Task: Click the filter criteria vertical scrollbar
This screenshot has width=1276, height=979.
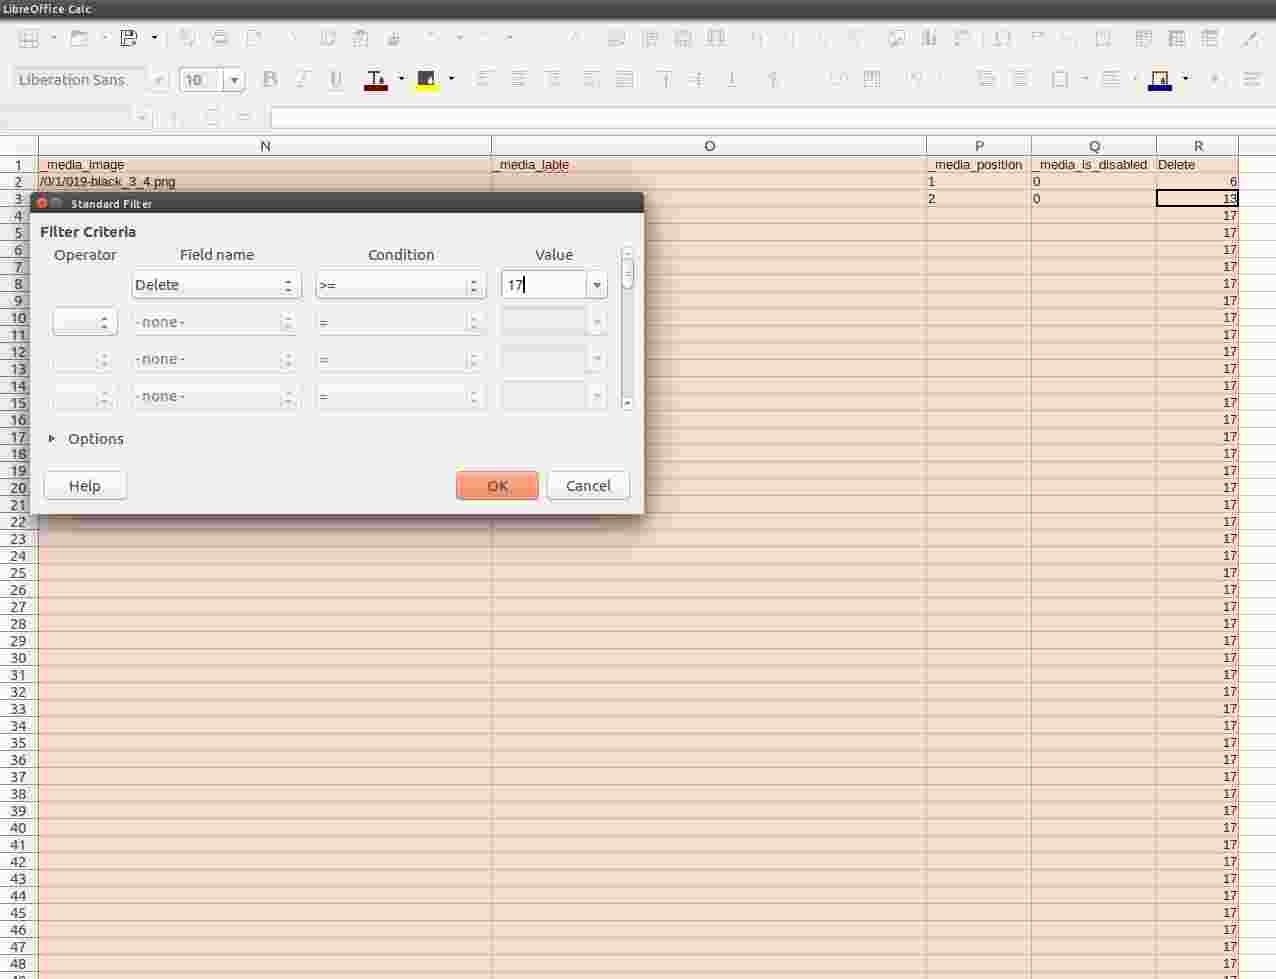Action: click(x=628, y=328)
